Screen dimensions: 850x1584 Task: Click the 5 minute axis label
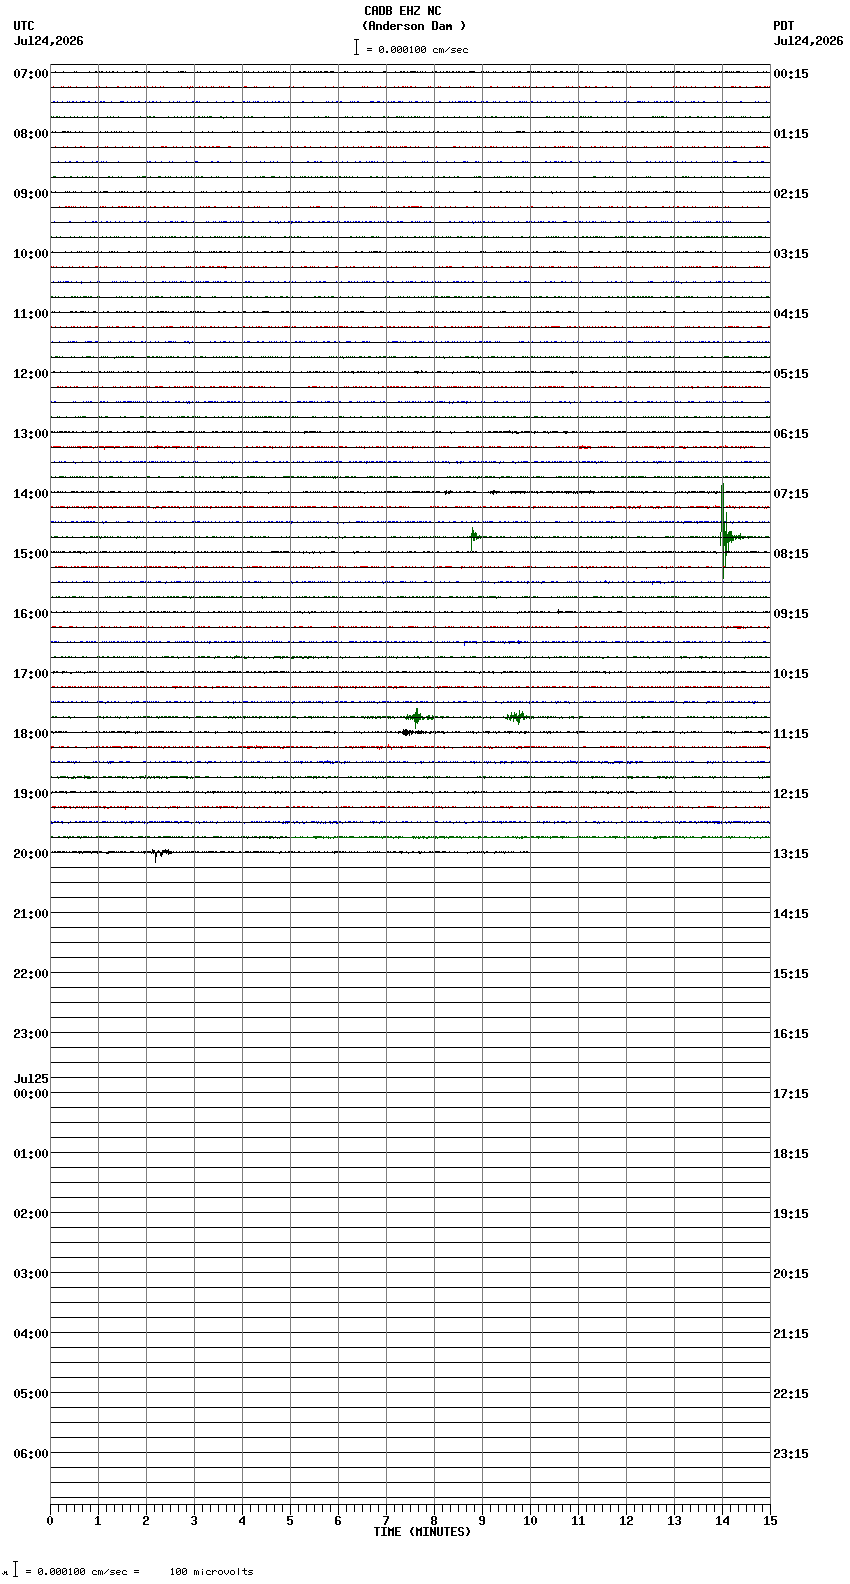click(x=290, y=1522)
